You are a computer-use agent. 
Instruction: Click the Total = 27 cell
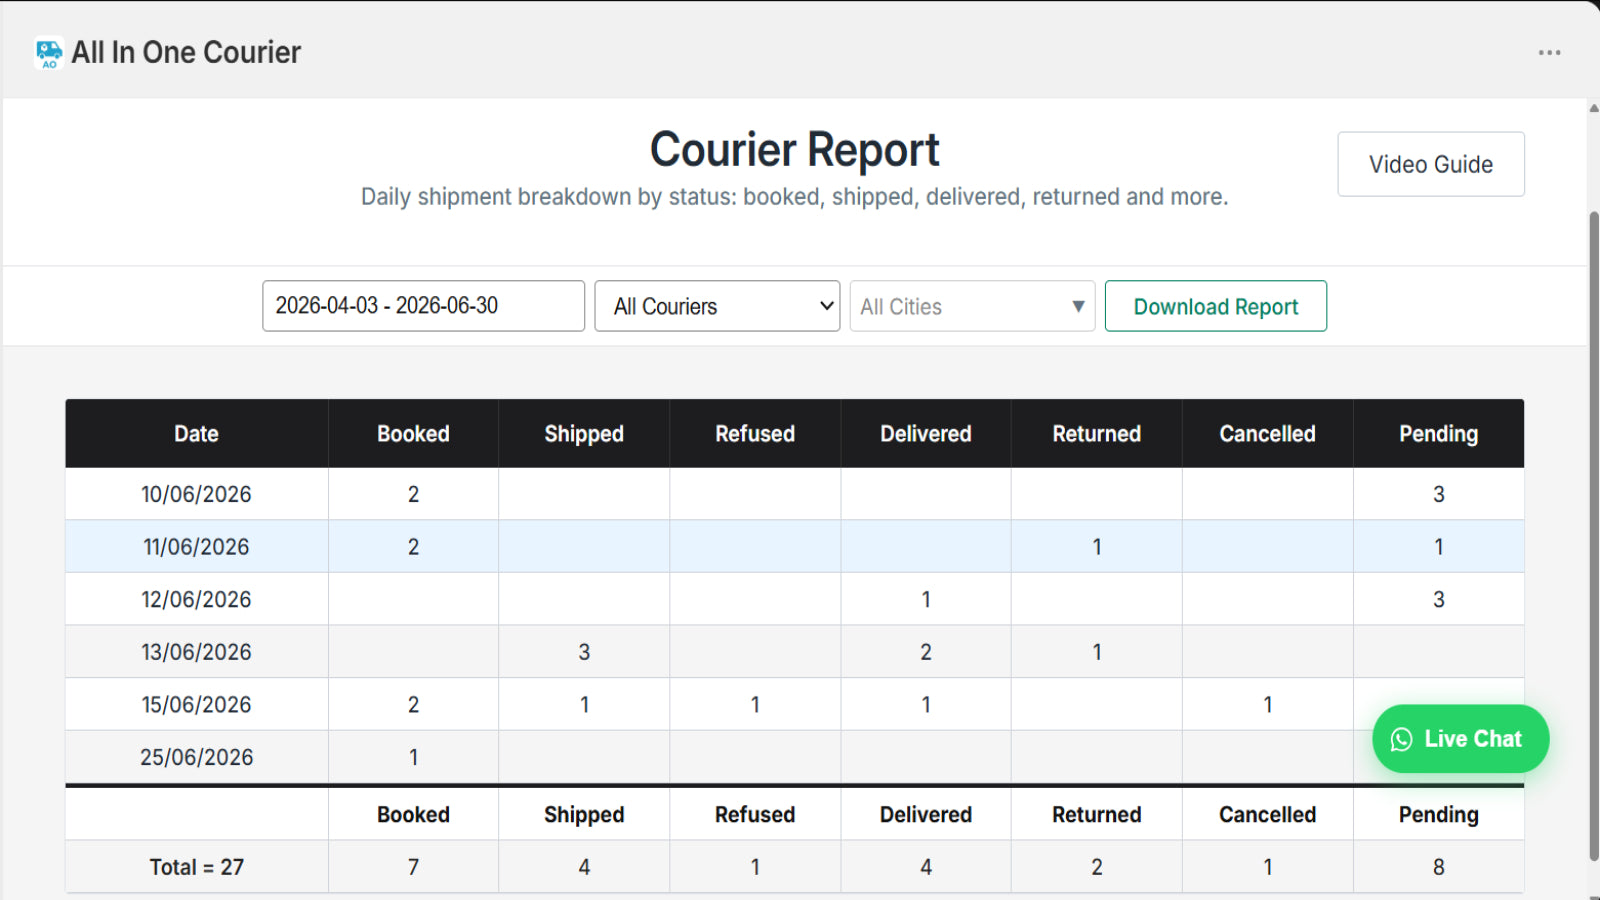pos(196,867)
